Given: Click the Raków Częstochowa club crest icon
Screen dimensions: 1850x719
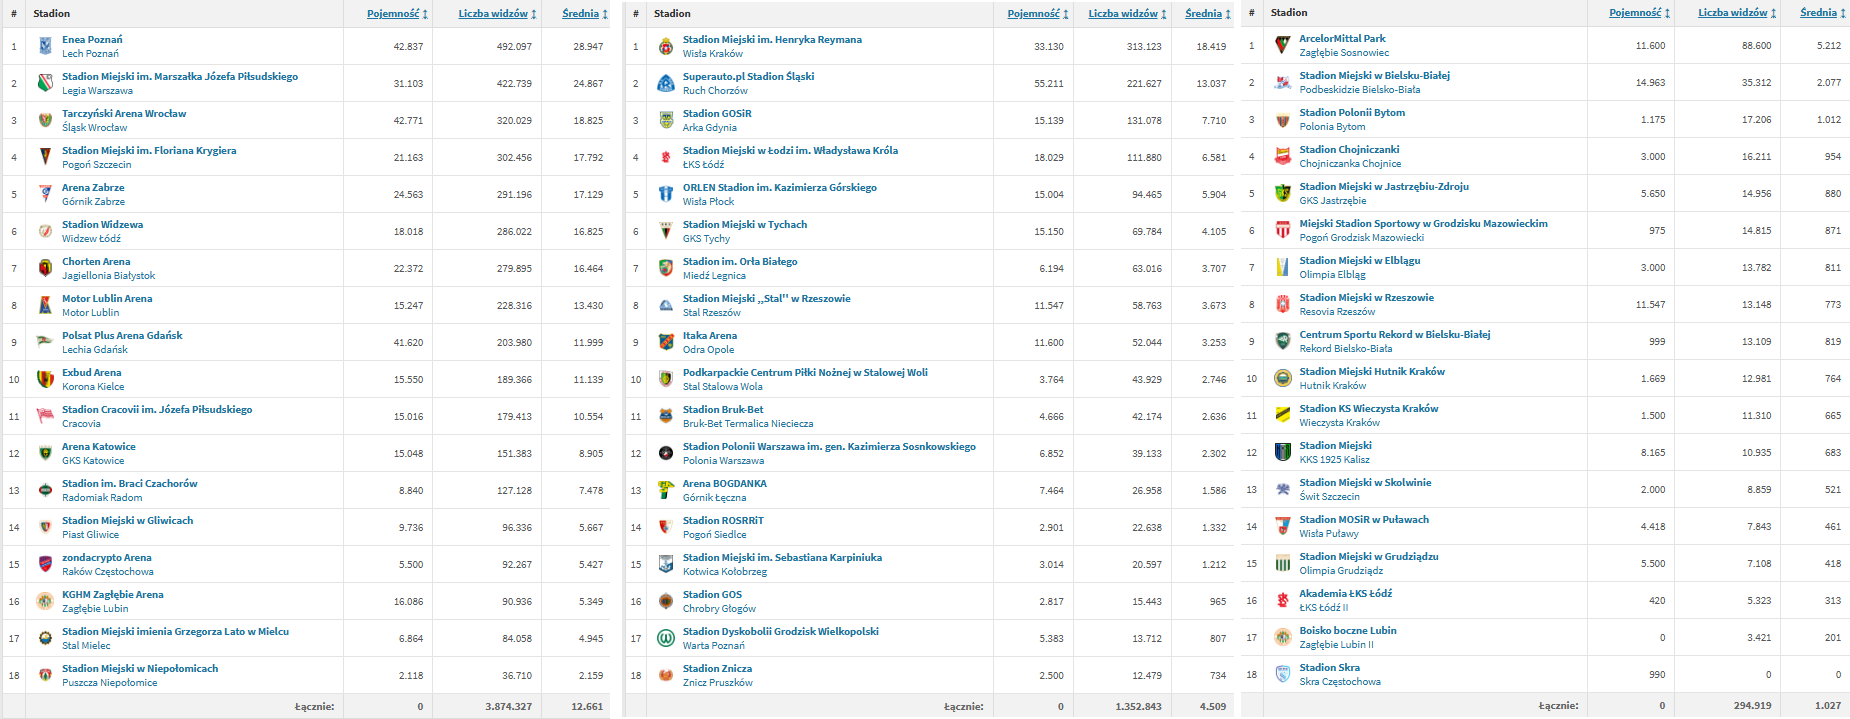Looking at the screenshot, I should pos(45,564).
